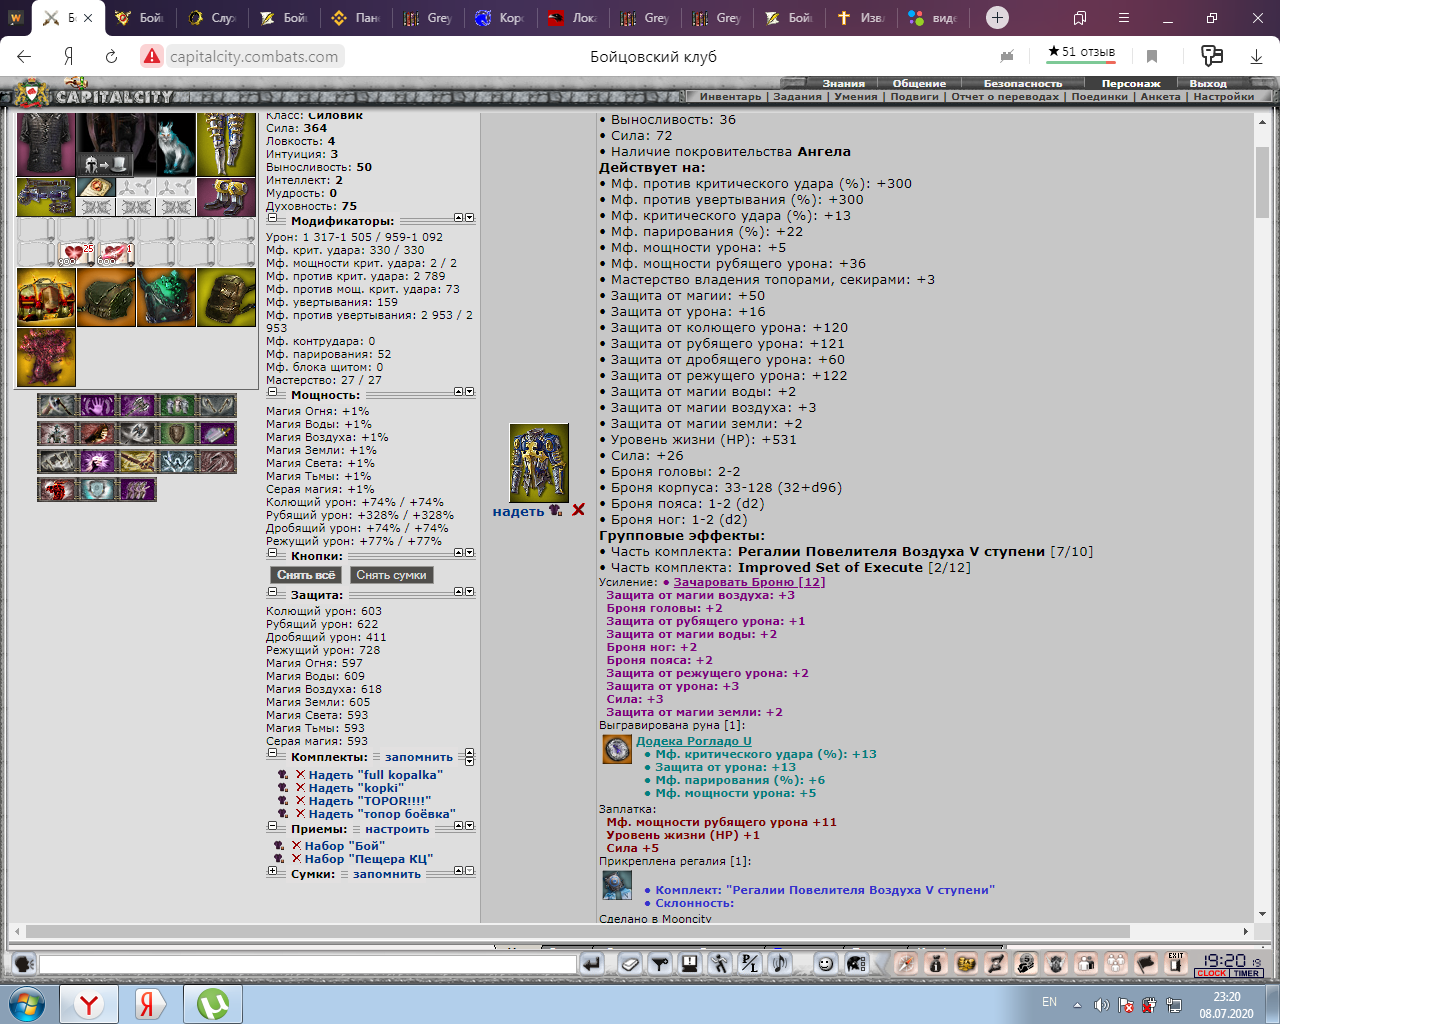Select the heart scroll with 25 charges
The image size is (1432, 1024).
pos(76,254)
